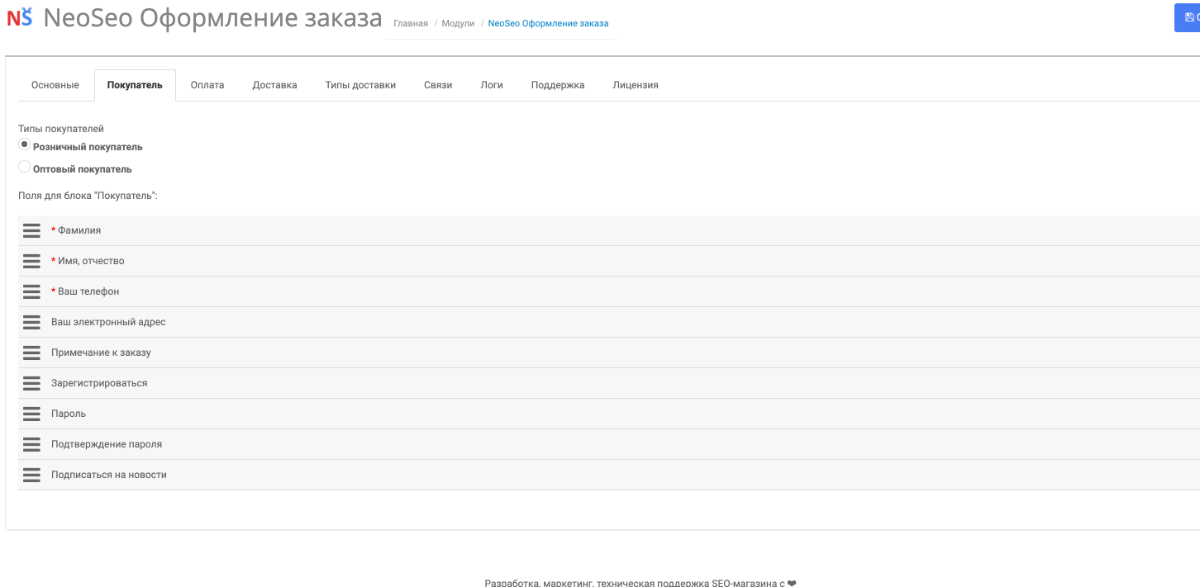Click the Ваш телефон field label

point(88,292)
